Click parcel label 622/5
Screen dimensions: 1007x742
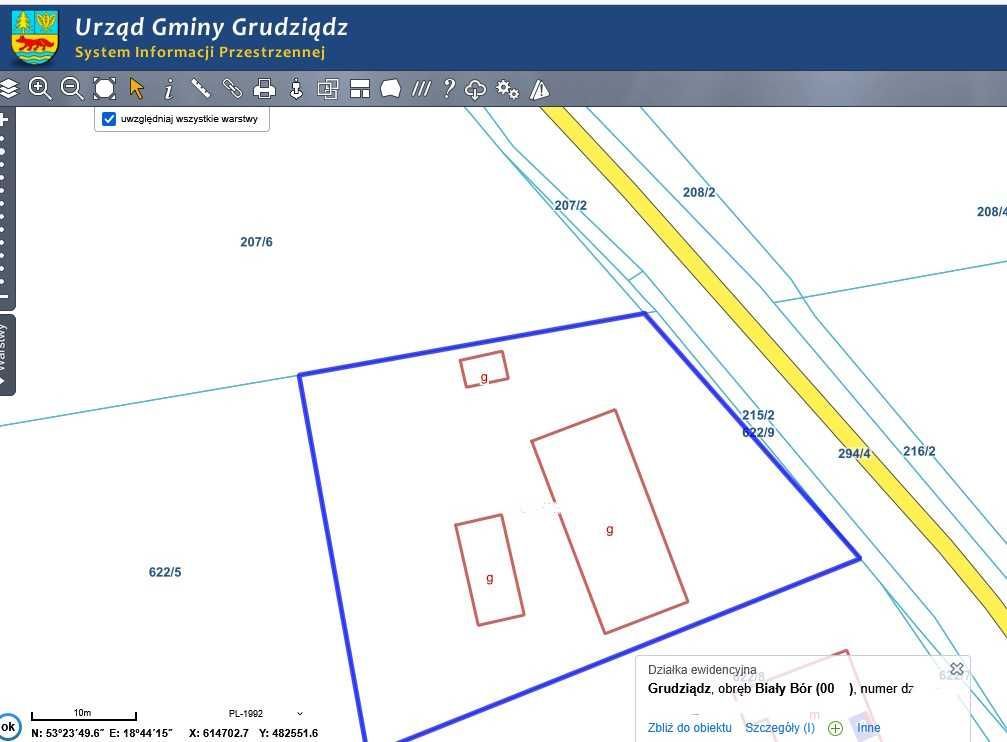tap(165, 572)
